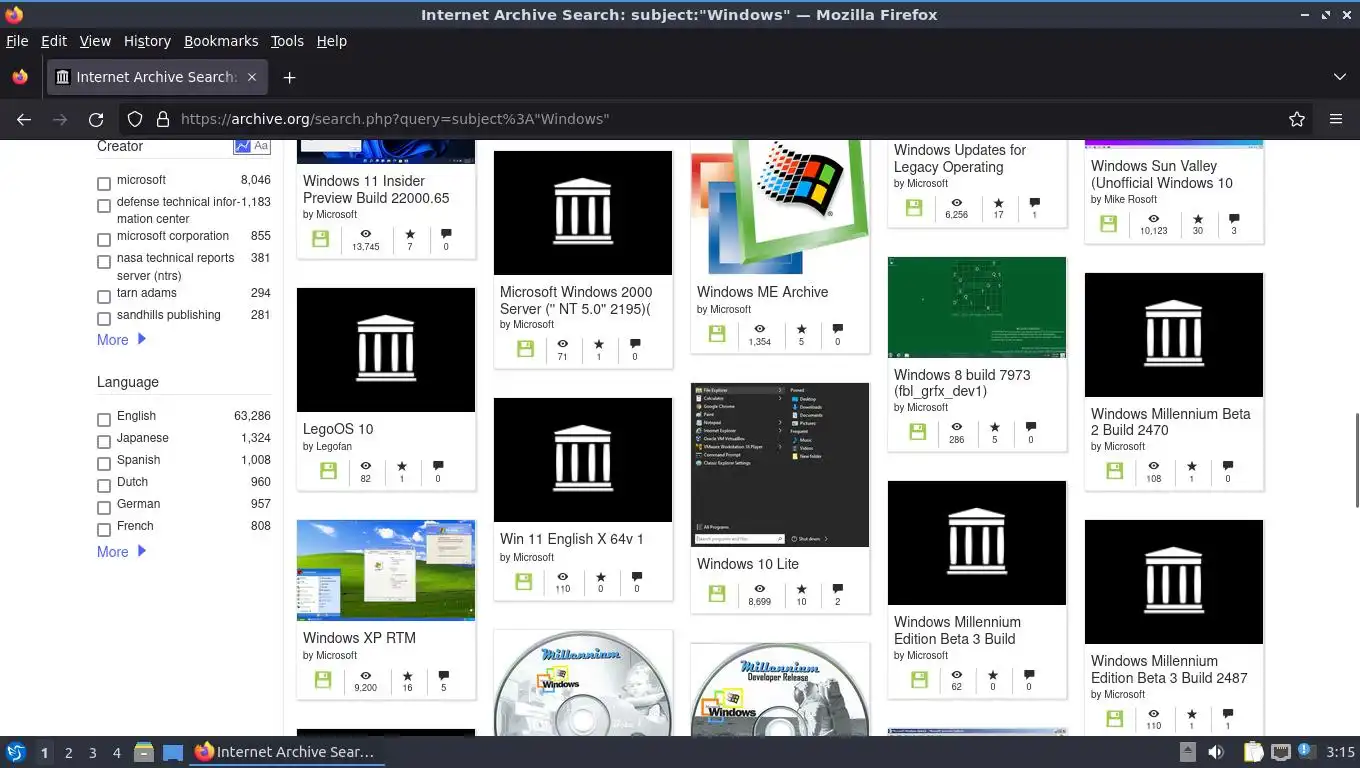Click the favorites star on Windows Updates for Legacy Operating
The height and width of the screenshot is (768, 1360).
pos(998,202)
